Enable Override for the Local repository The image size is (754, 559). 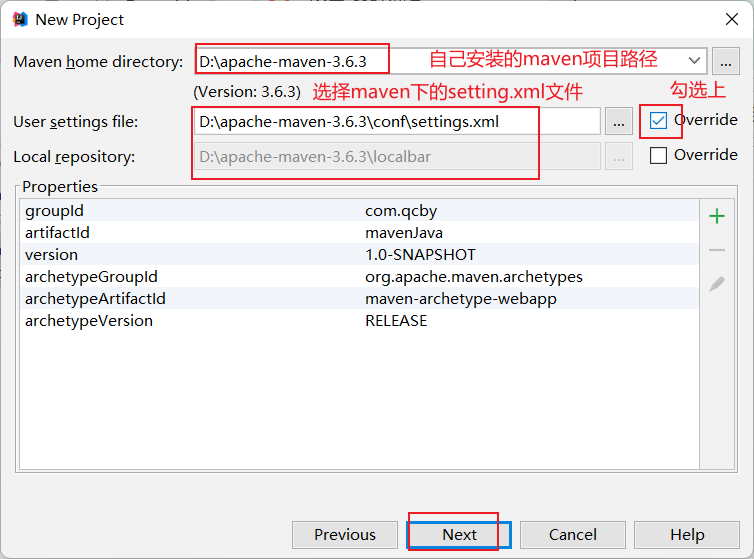[658, 155]
